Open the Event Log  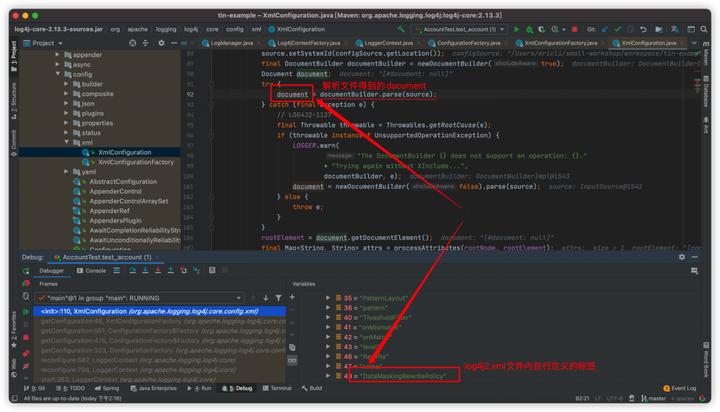pos(680,388)
